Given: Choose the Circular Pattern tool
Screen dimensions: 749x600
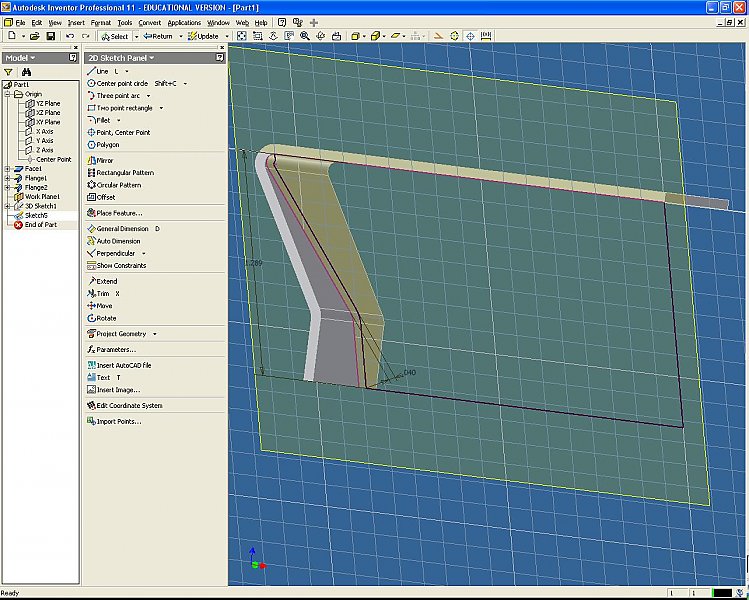Looking at the screenshot, I should coord(118,185).
